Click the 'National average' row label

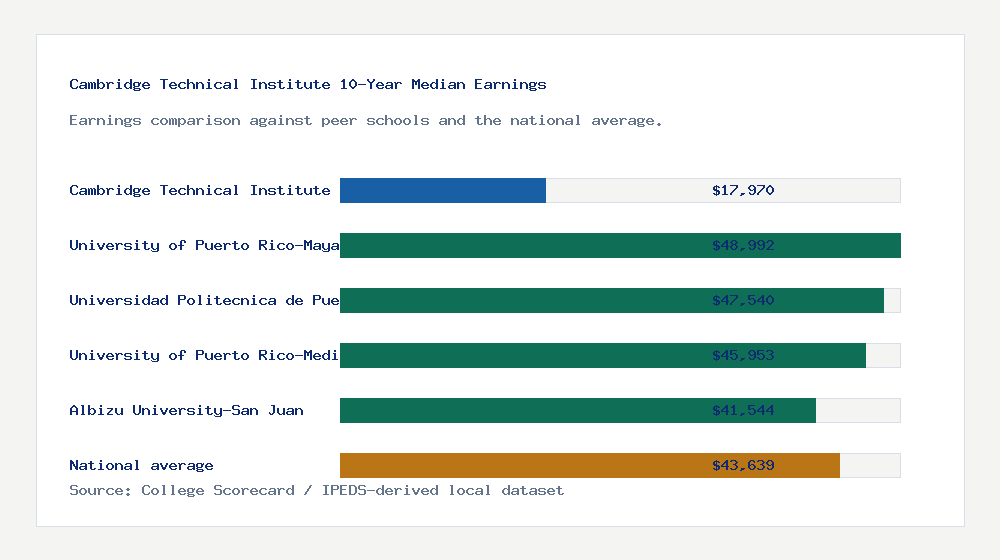[x=141, y=466]
